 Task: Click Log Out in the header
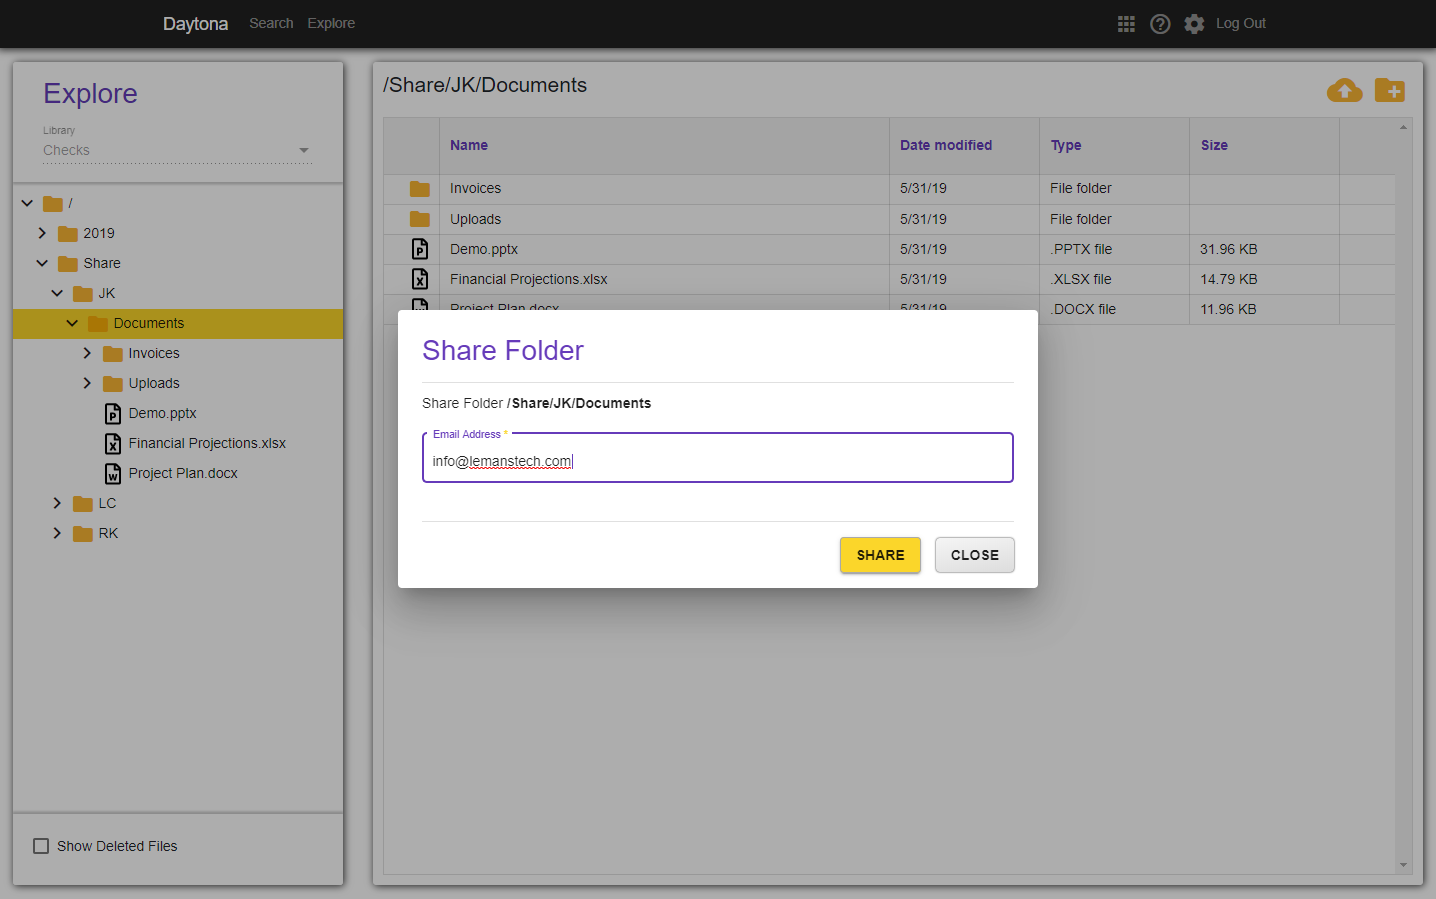click(1241, 23)
